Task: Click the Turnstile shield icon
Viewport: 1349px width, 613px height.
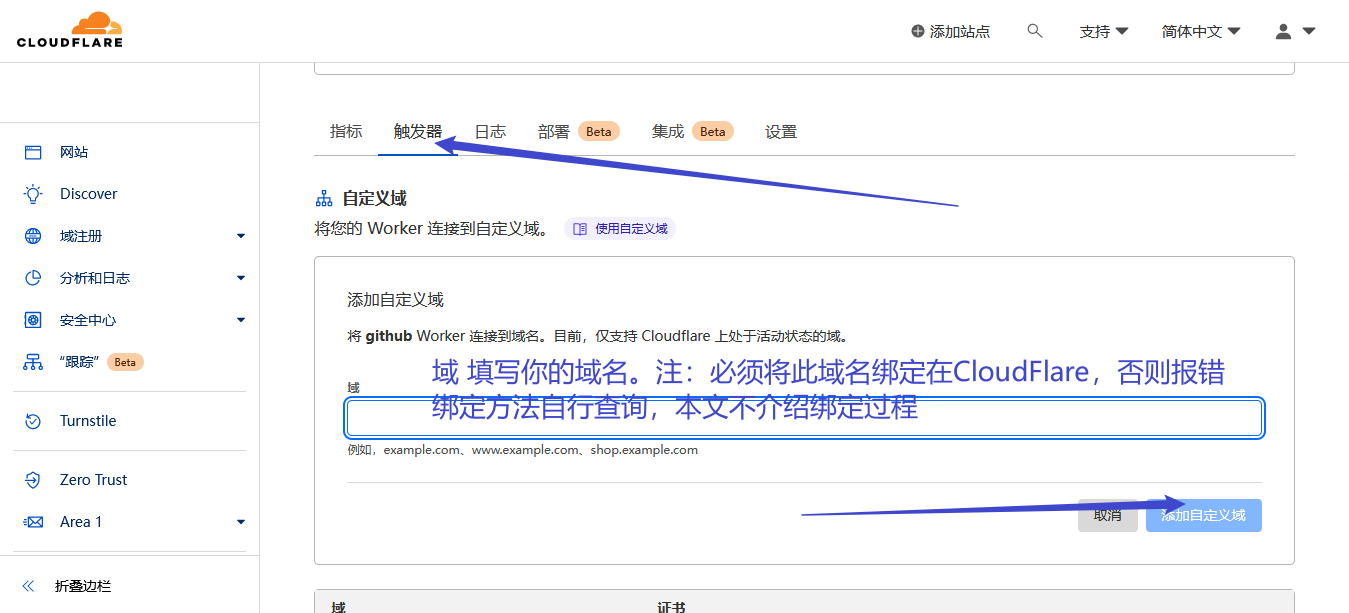Action: tap(34, 420)
